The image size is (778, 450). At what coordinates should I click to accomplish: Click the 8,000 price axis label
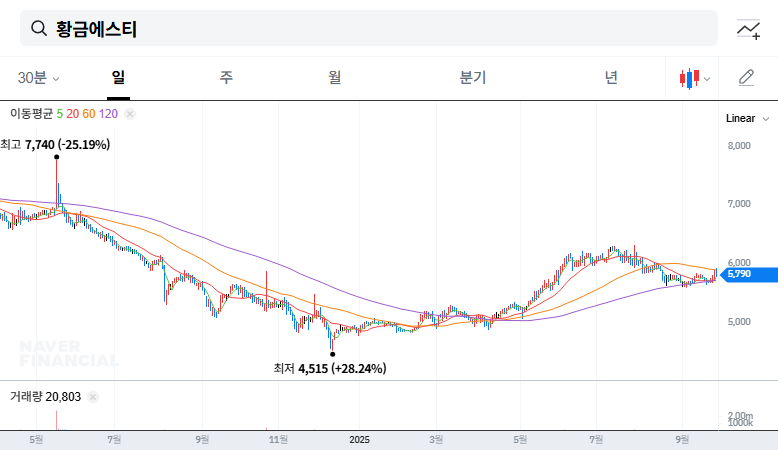(739, 146)
